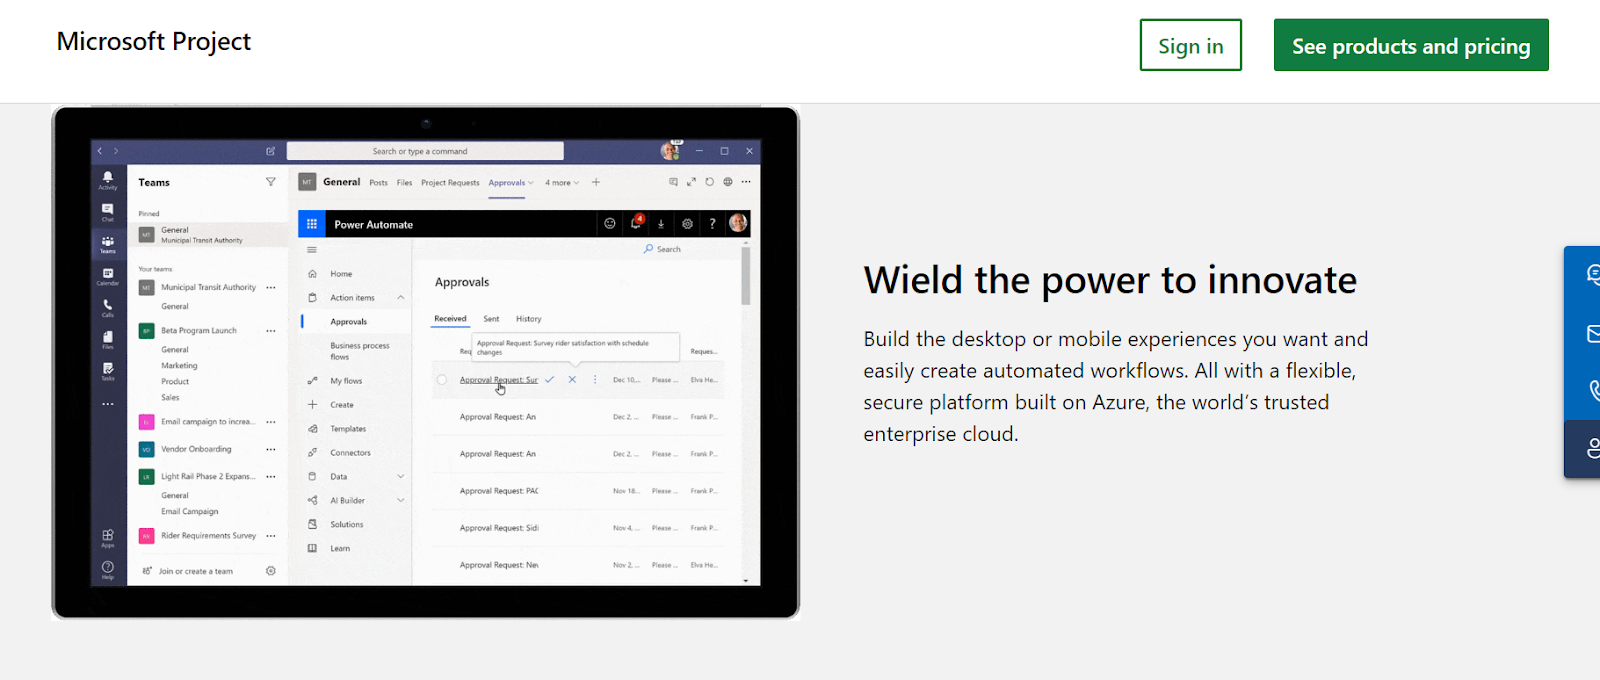This screenshot has width=1600, height=680.
Task: Click the floating chat bubble contact icon
Action: (1591, 274)
